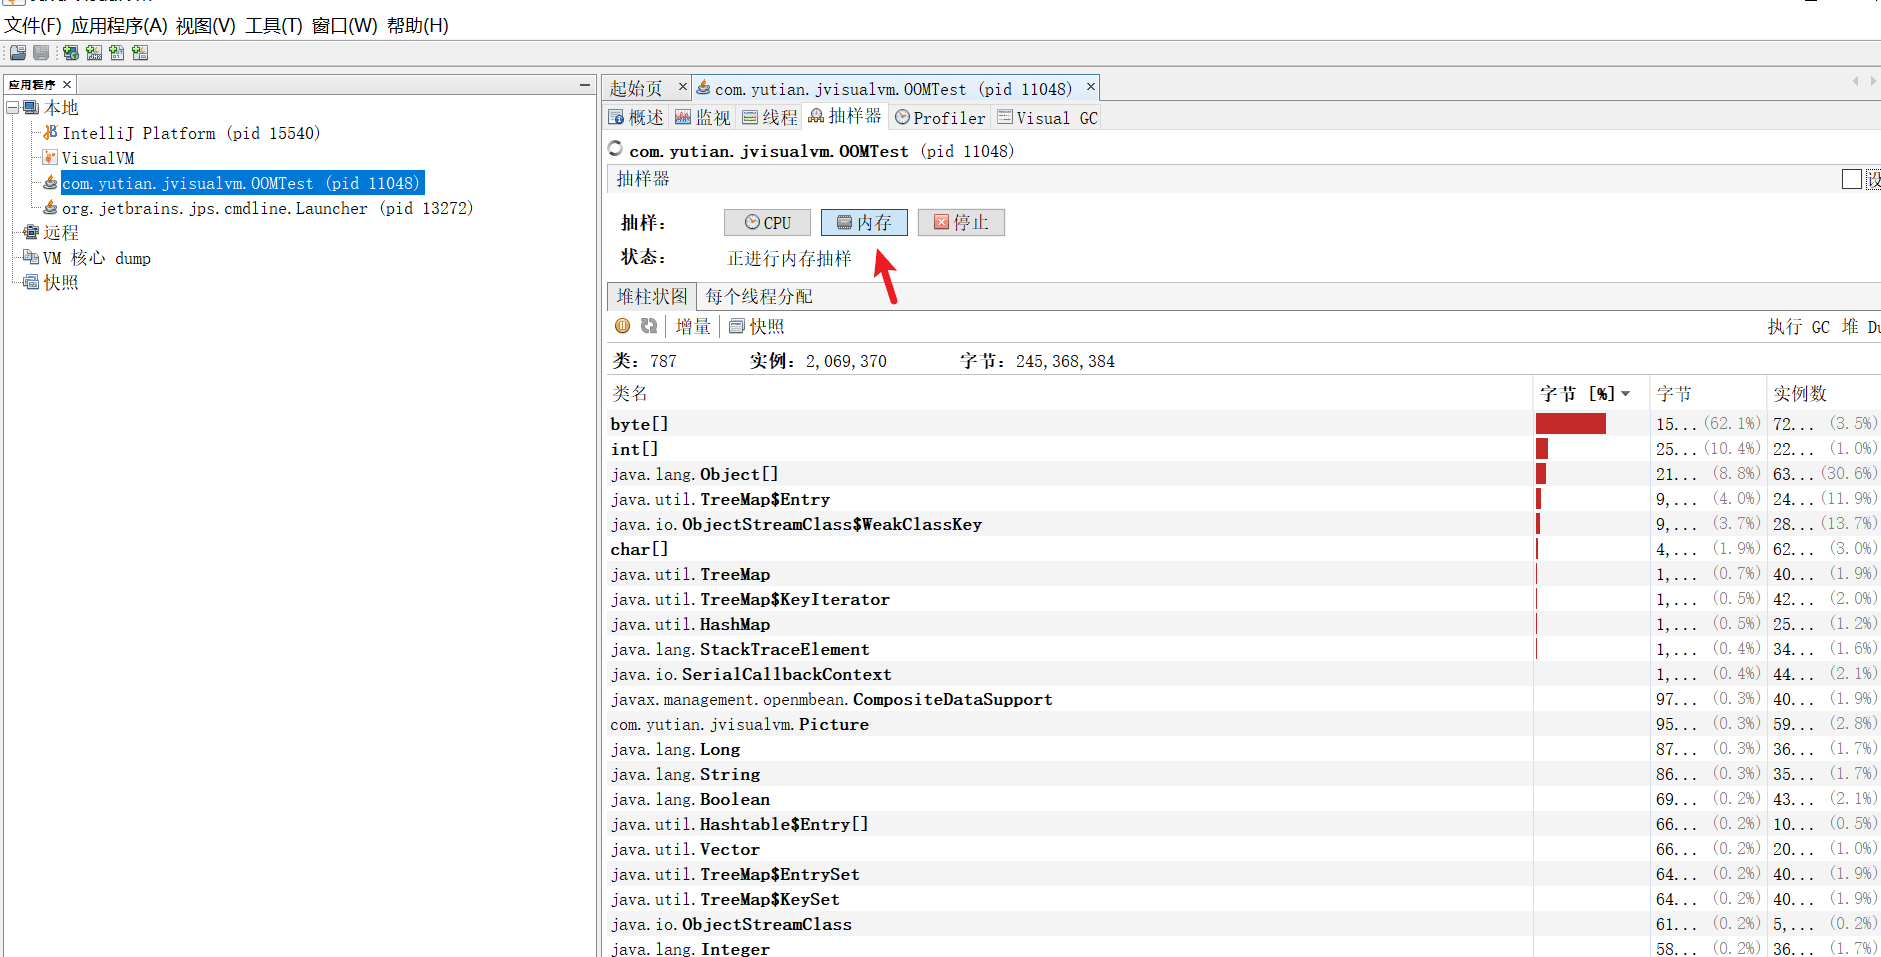The width and height of the screenshot is (1881, 957).
Task: Toggle the 增量 (deltas) mode
Action: 692,326
